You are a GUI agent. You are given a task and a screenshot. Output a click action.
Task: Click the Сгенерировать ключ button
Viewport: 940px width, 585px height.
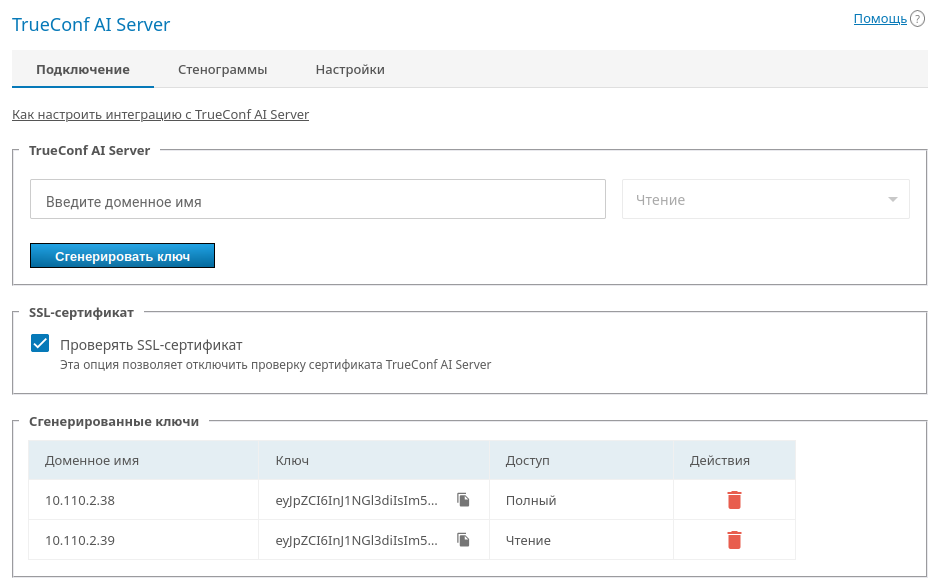point(122,256)
